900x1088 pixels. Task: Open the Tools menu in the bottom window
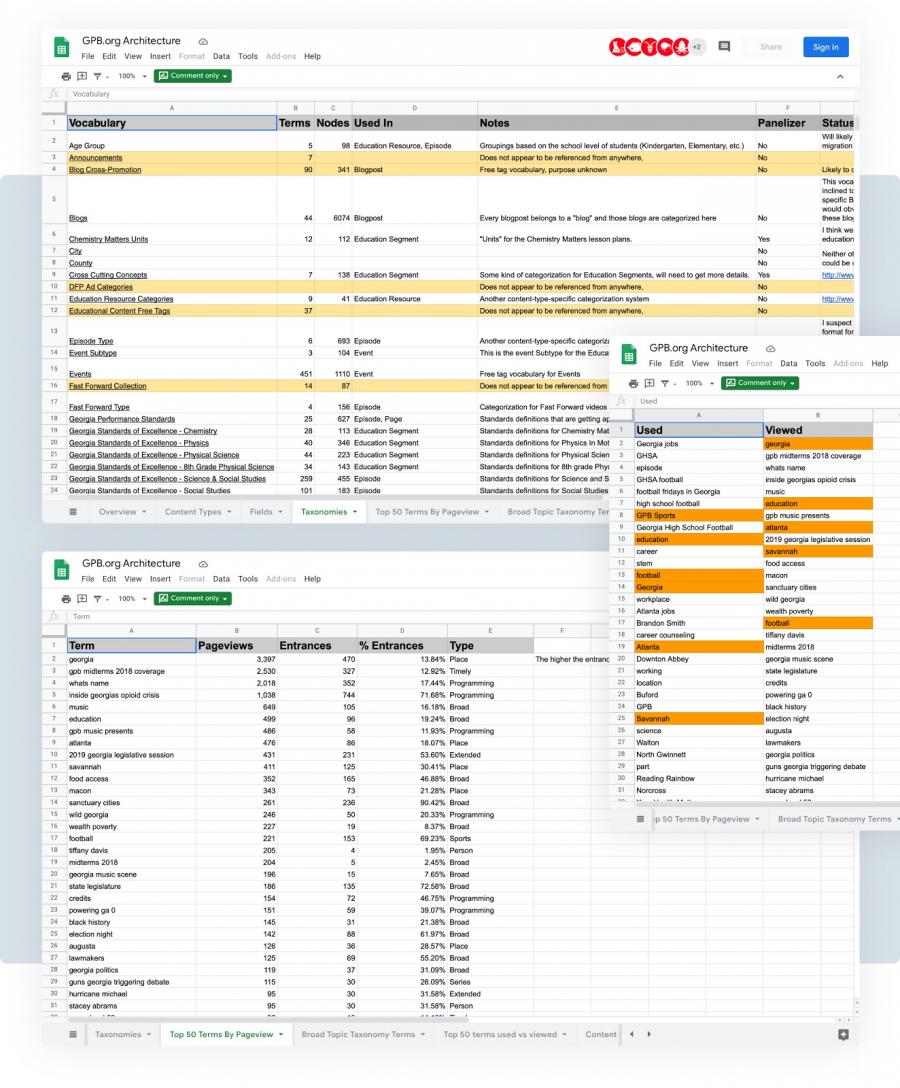tap(248, 579)
